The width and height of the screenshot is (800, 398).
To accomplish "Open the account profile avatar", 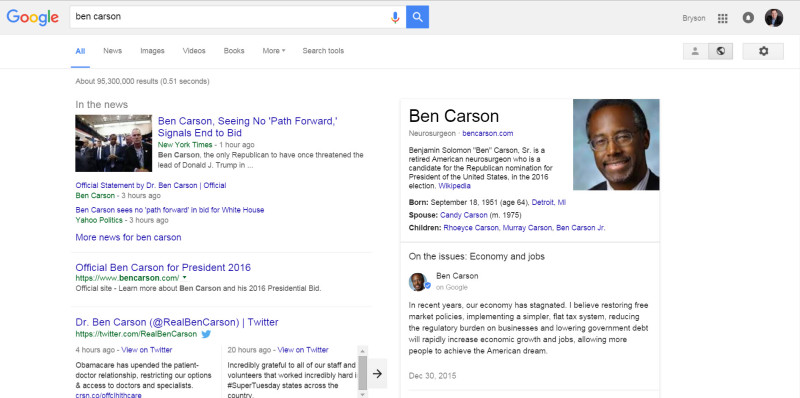I will (773, 18).
